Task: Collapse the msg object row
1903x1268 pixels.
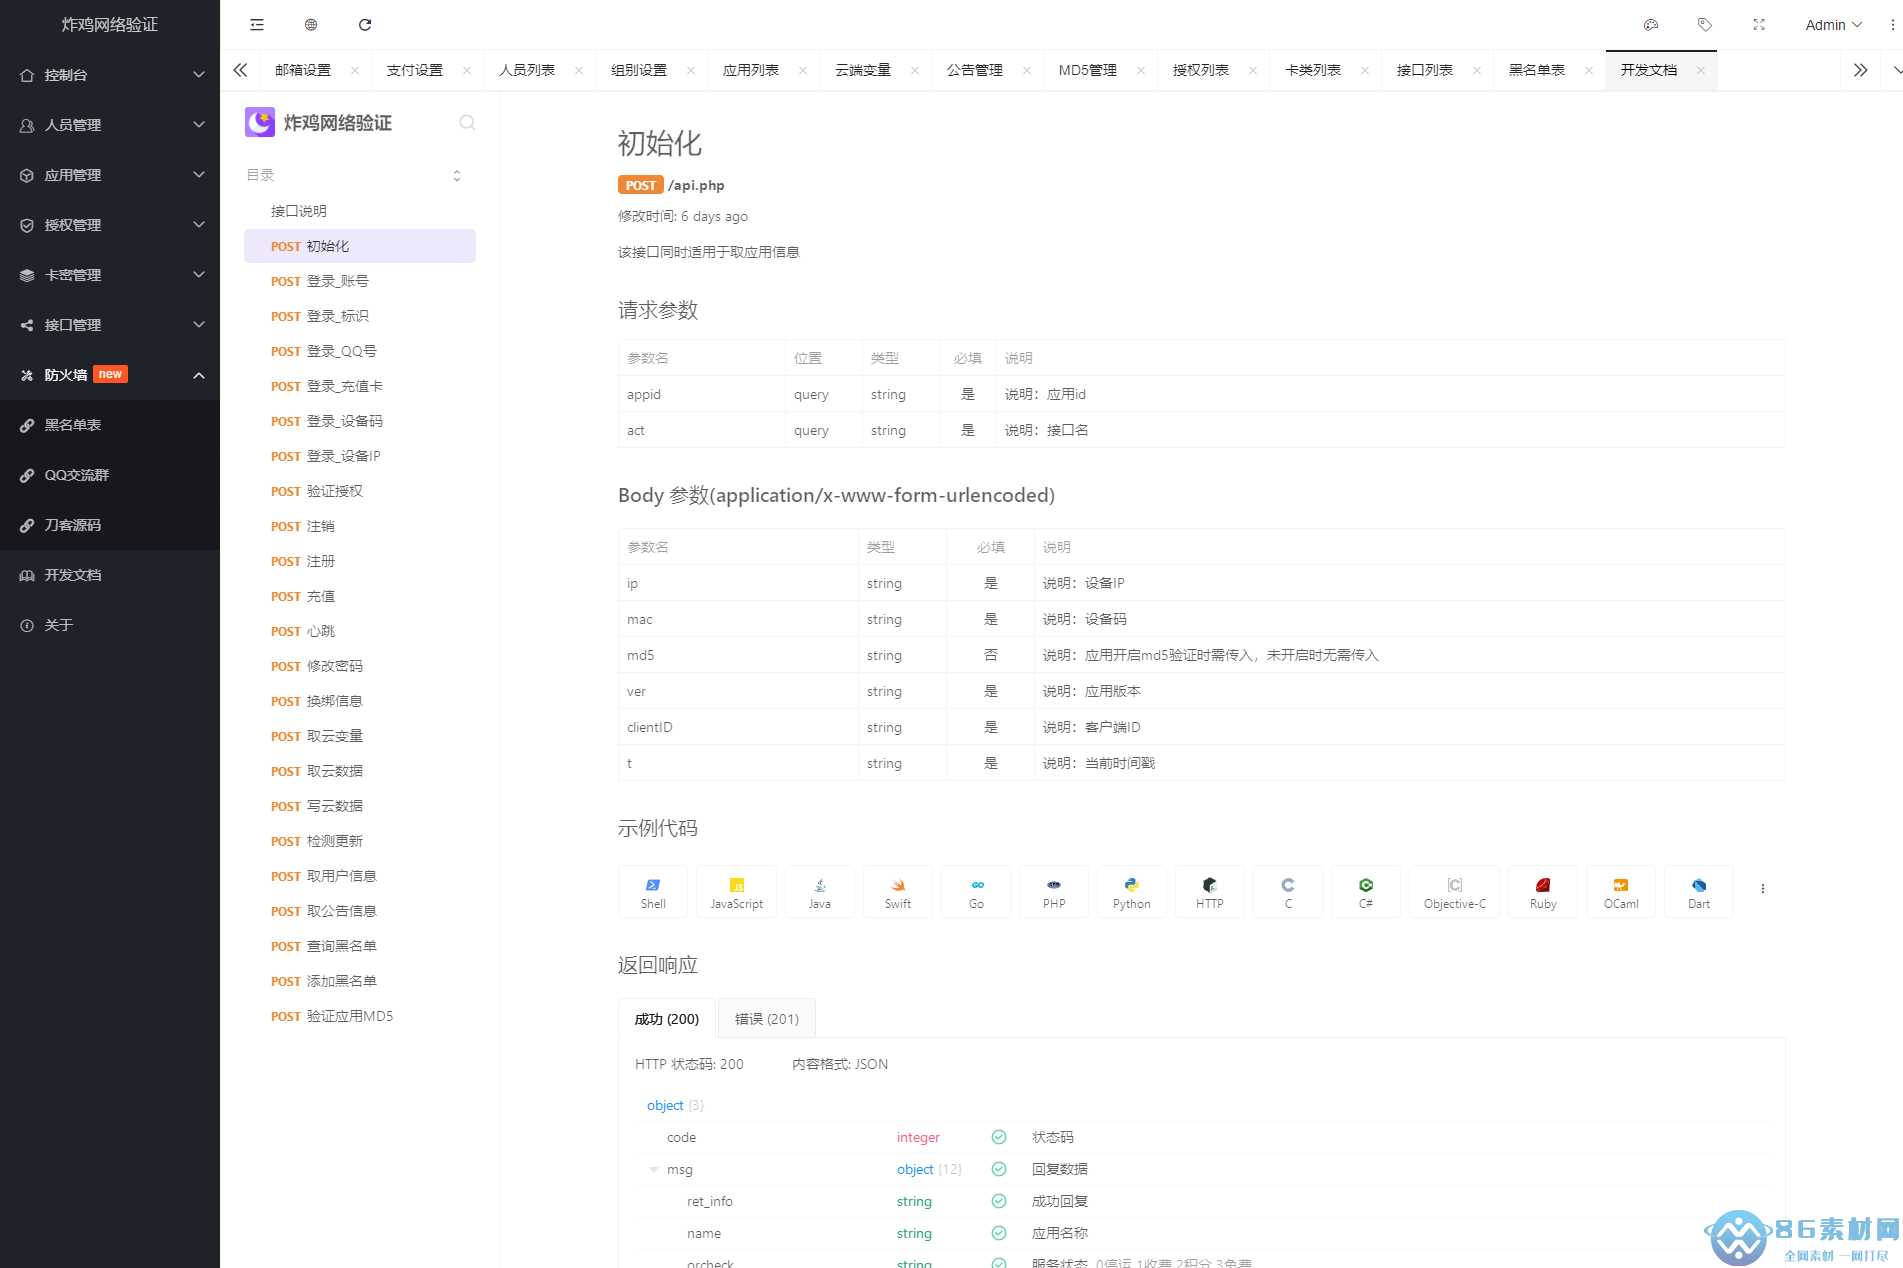Action: coord(654,1169)
